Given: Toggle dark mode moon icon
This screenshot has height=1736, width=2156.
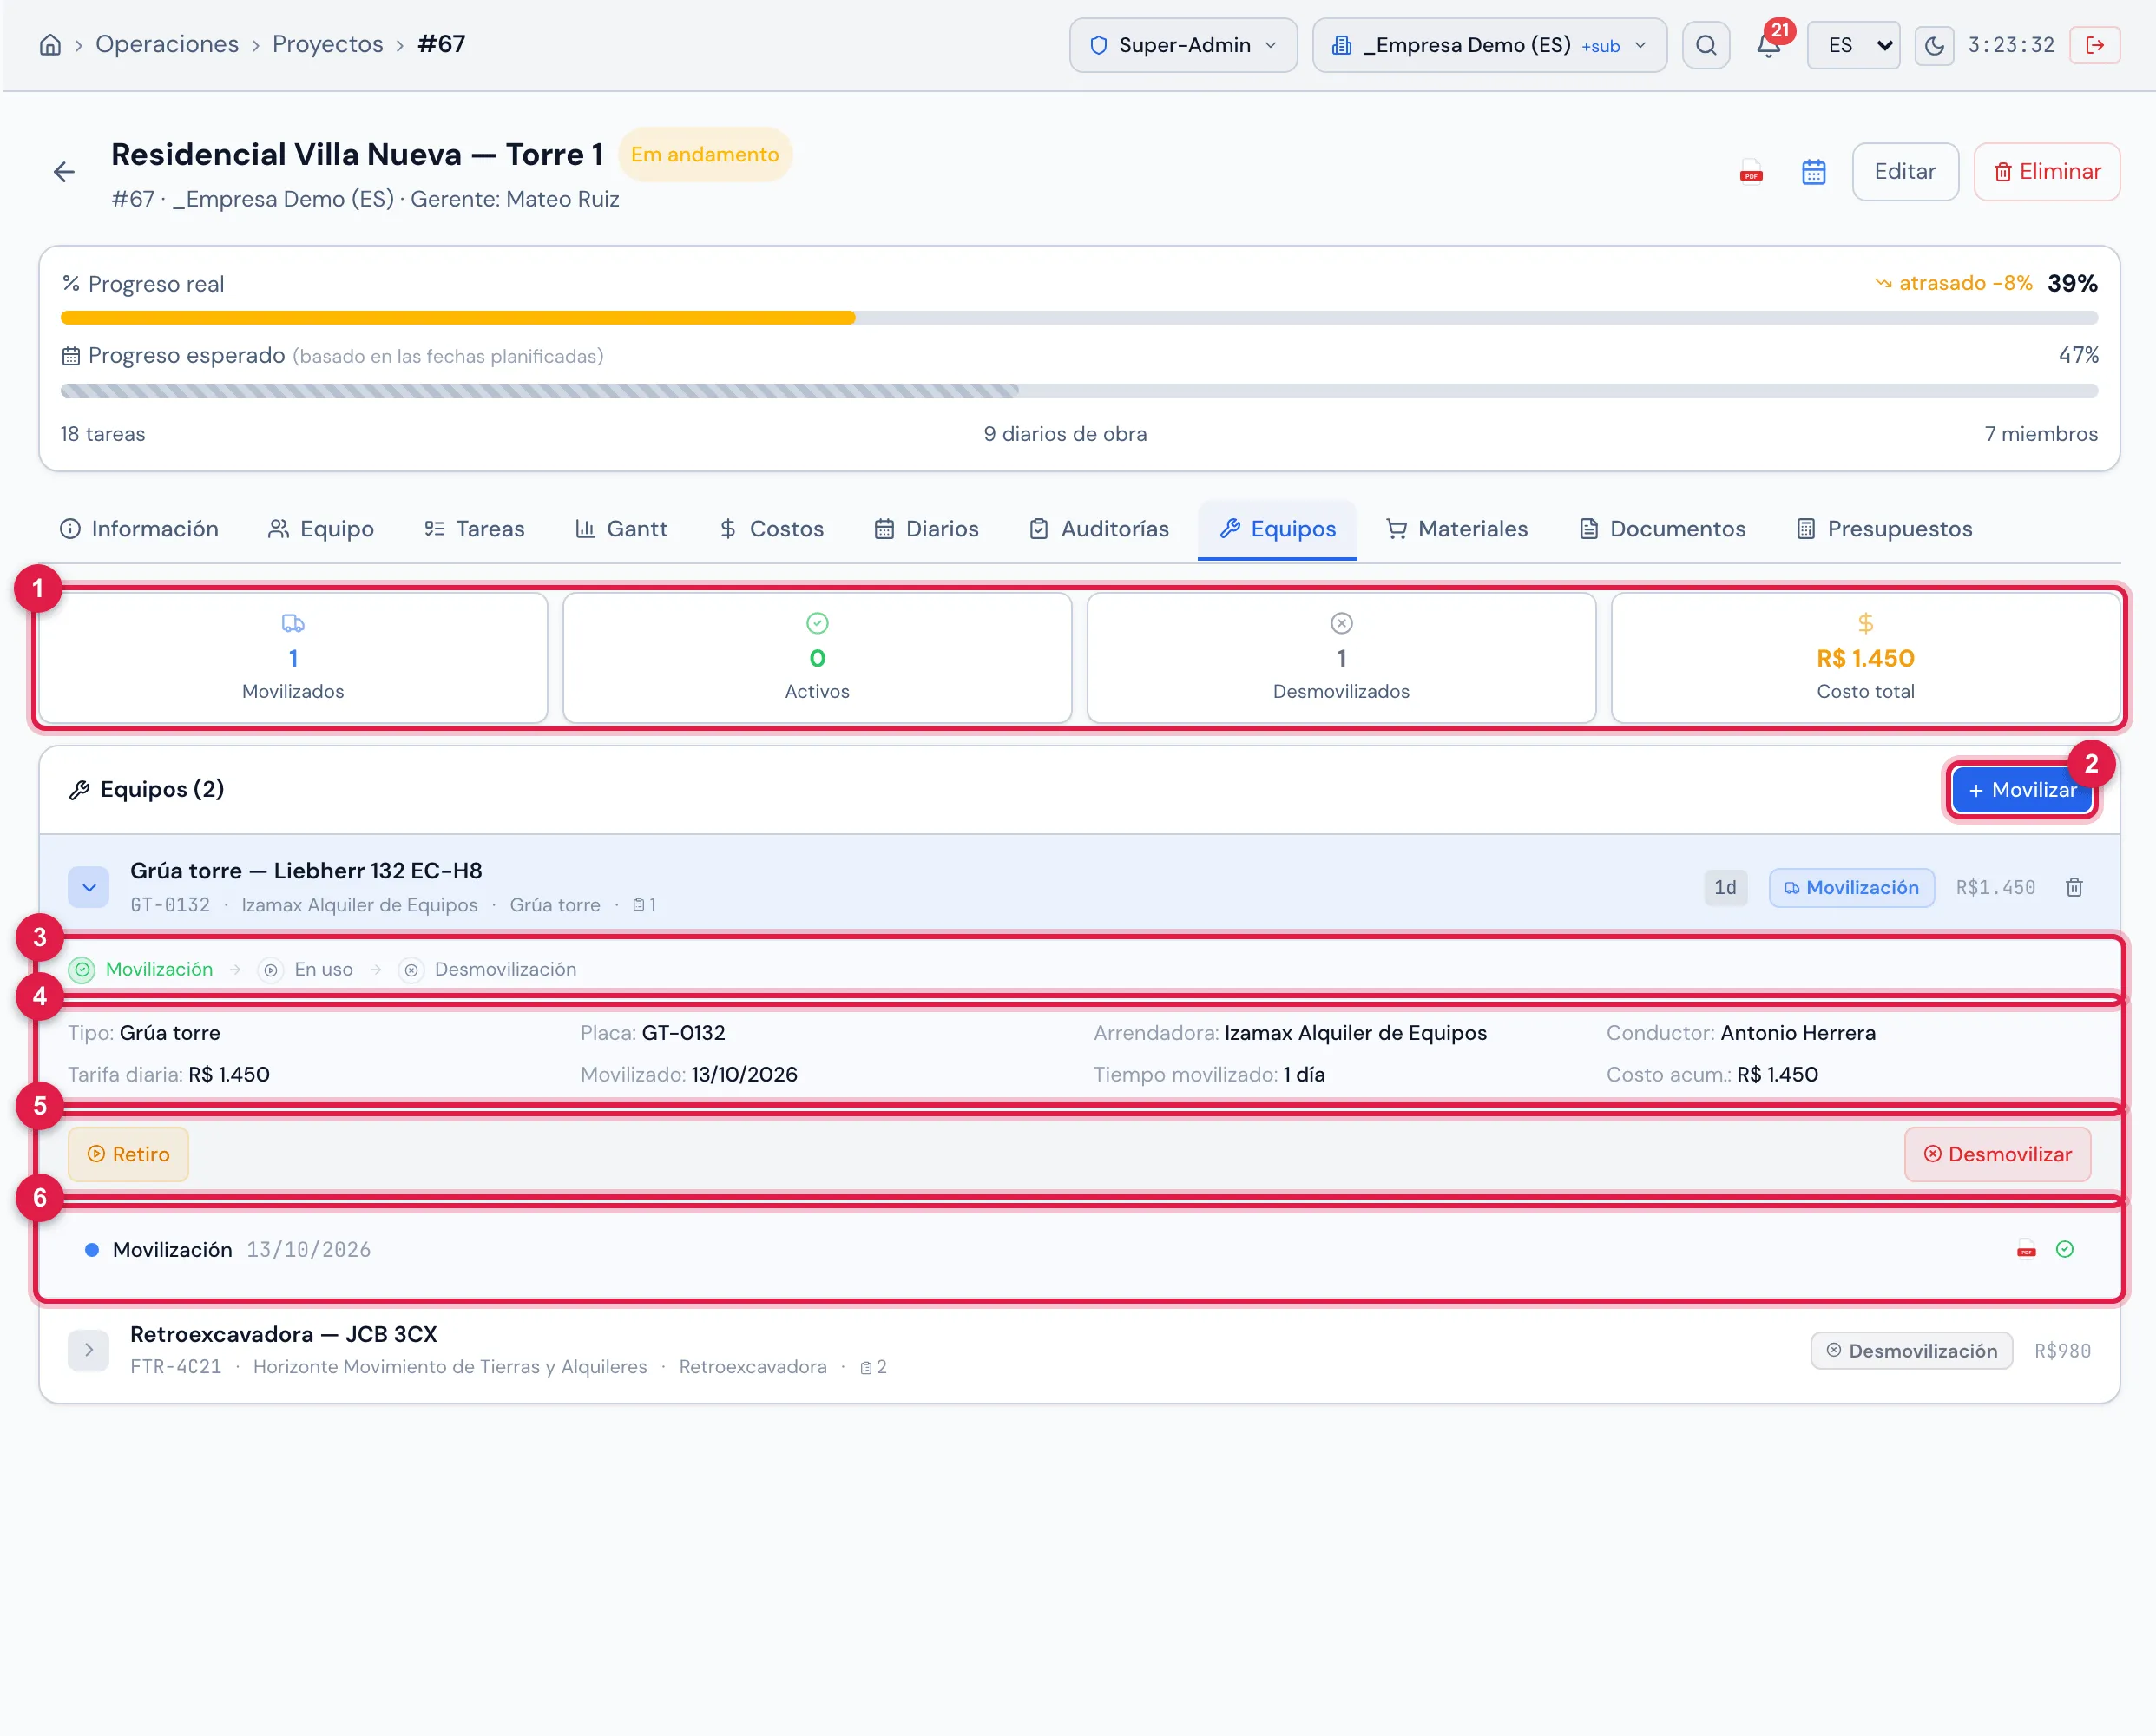Looking at the screenshot, I should click(x=1934, y=45).
